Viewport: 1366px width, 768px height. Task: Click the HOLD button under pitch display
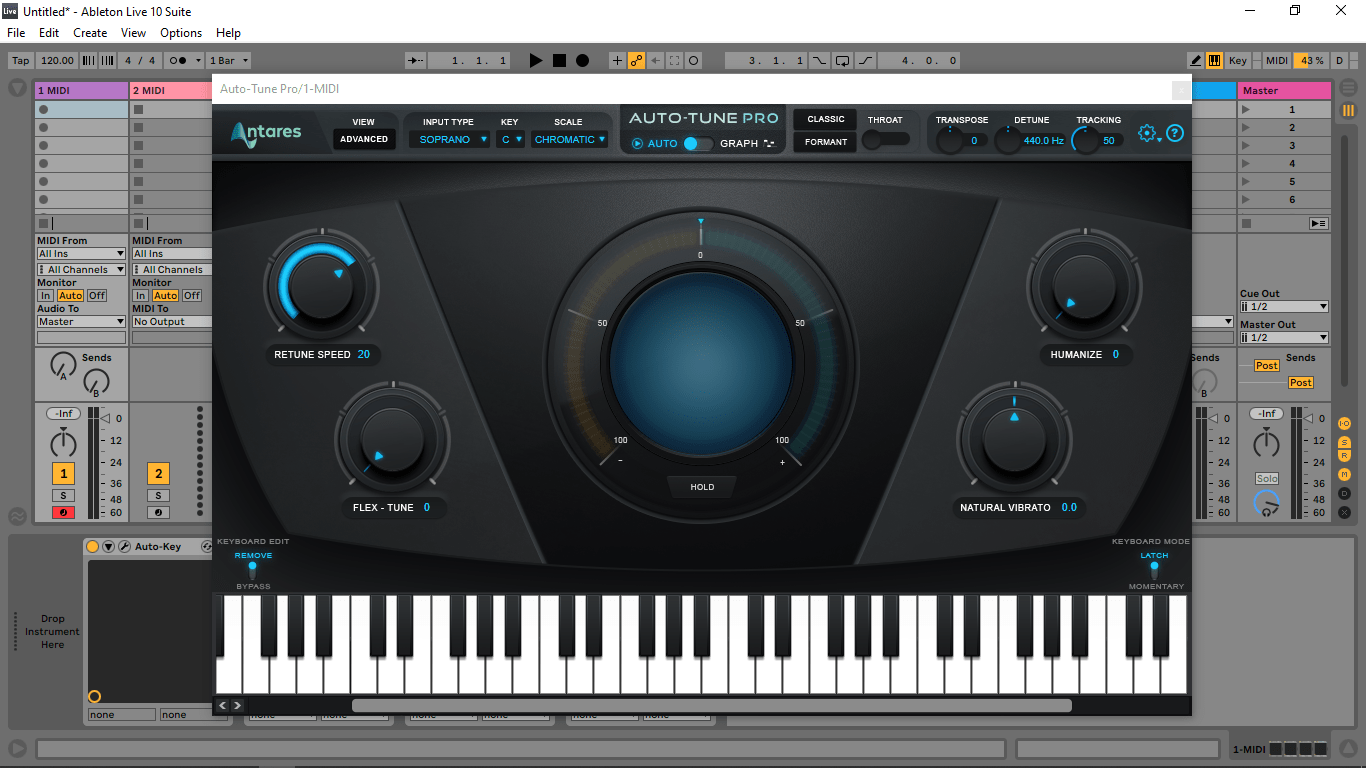pos(702,487)
